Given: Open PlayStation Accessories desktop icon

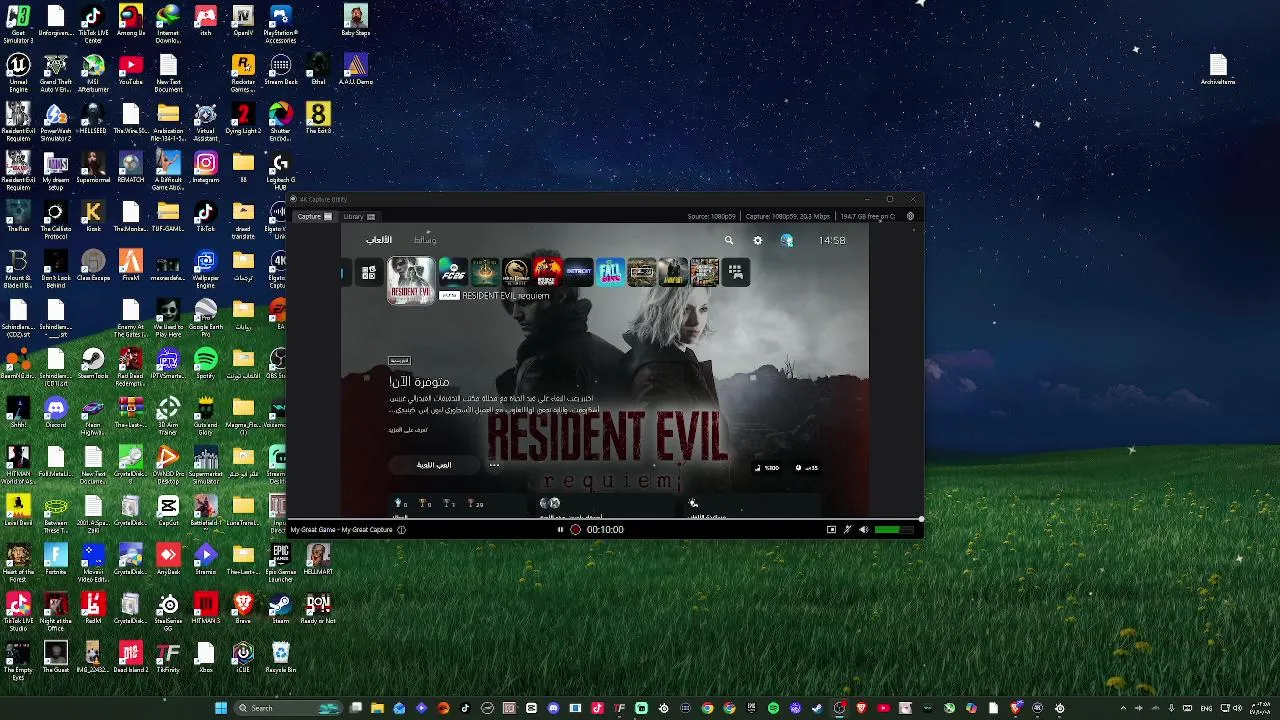Looking at the screenshot, I should [280, 22].
